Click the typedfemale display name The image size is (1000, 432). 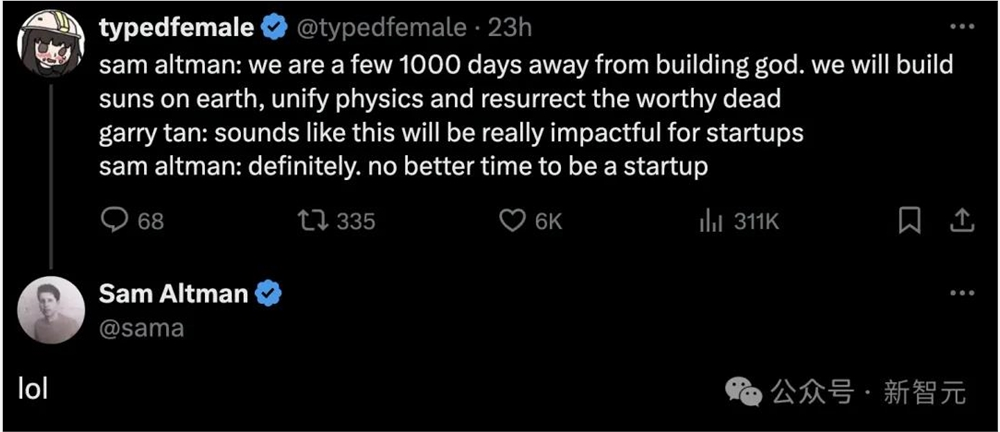176,29
